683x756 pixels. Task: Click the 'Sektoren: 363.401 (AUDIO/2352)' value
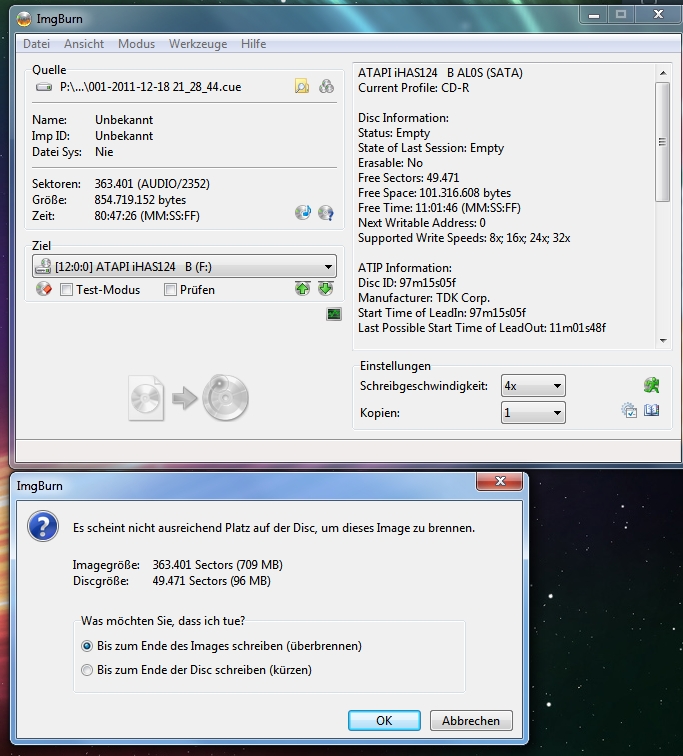152,184
